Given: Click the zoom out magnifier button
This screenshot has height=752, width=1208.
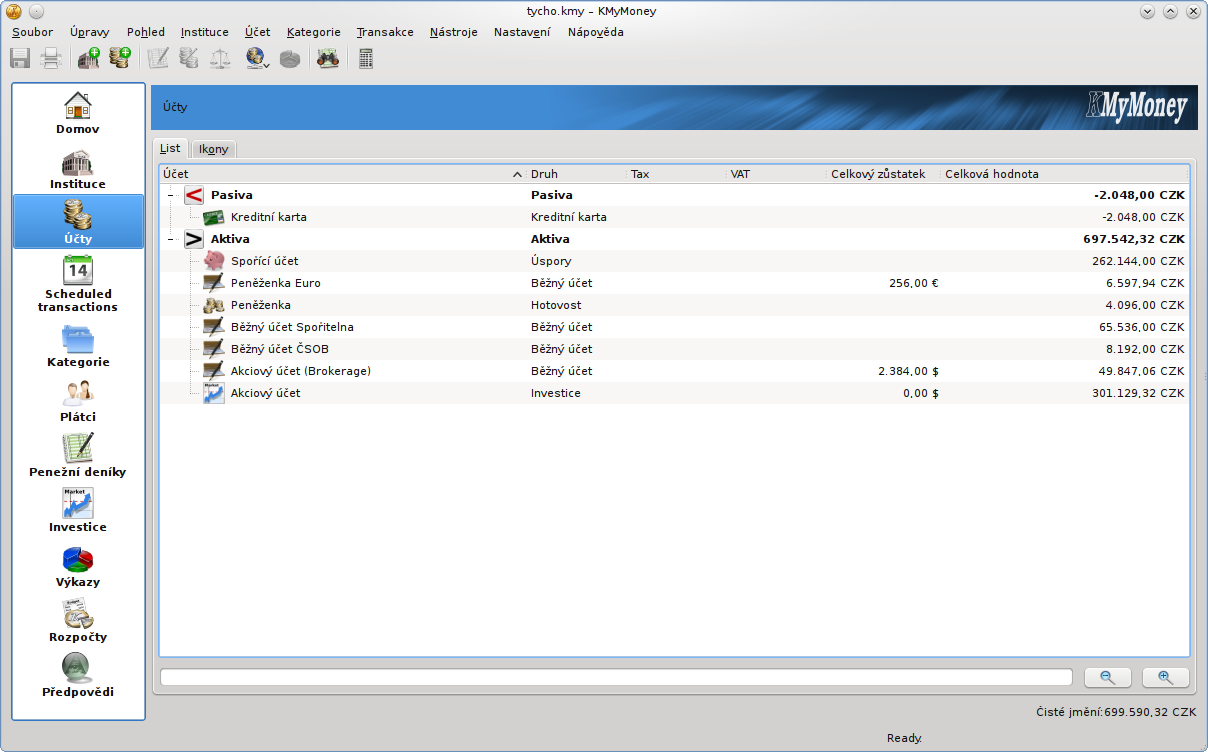Looking at the screenshot, I should click(1108, 677).
